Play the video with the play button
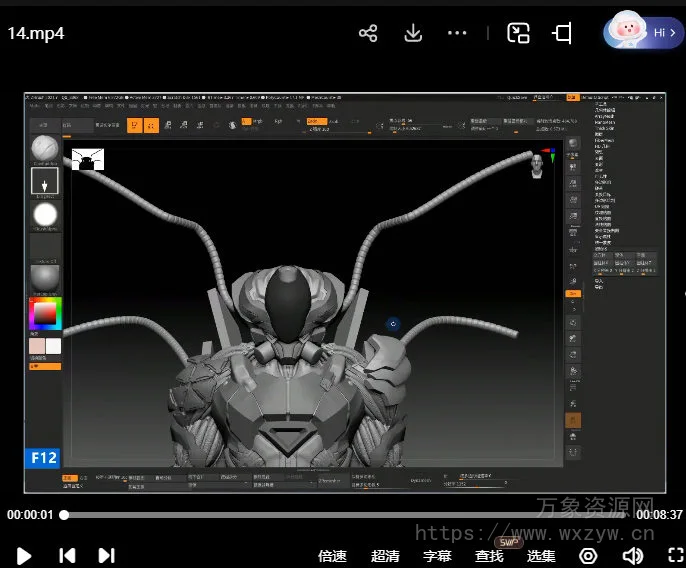 coord(25,555)
